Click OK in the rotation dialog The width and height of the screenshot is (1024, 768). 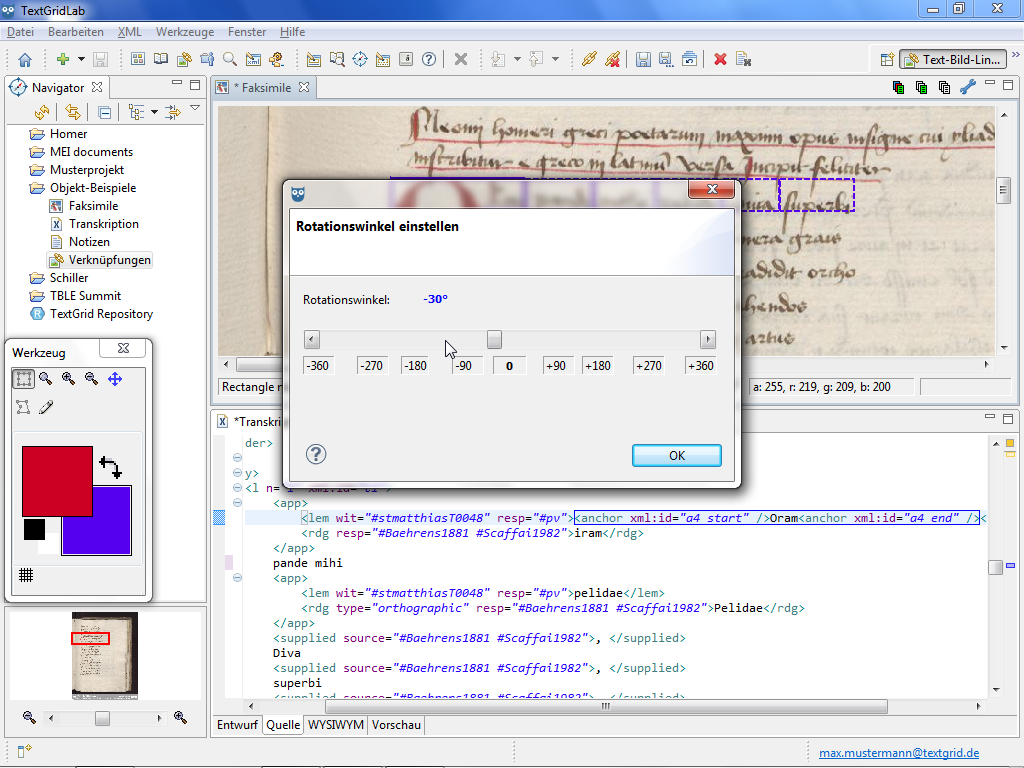click(x=676, y=455)
